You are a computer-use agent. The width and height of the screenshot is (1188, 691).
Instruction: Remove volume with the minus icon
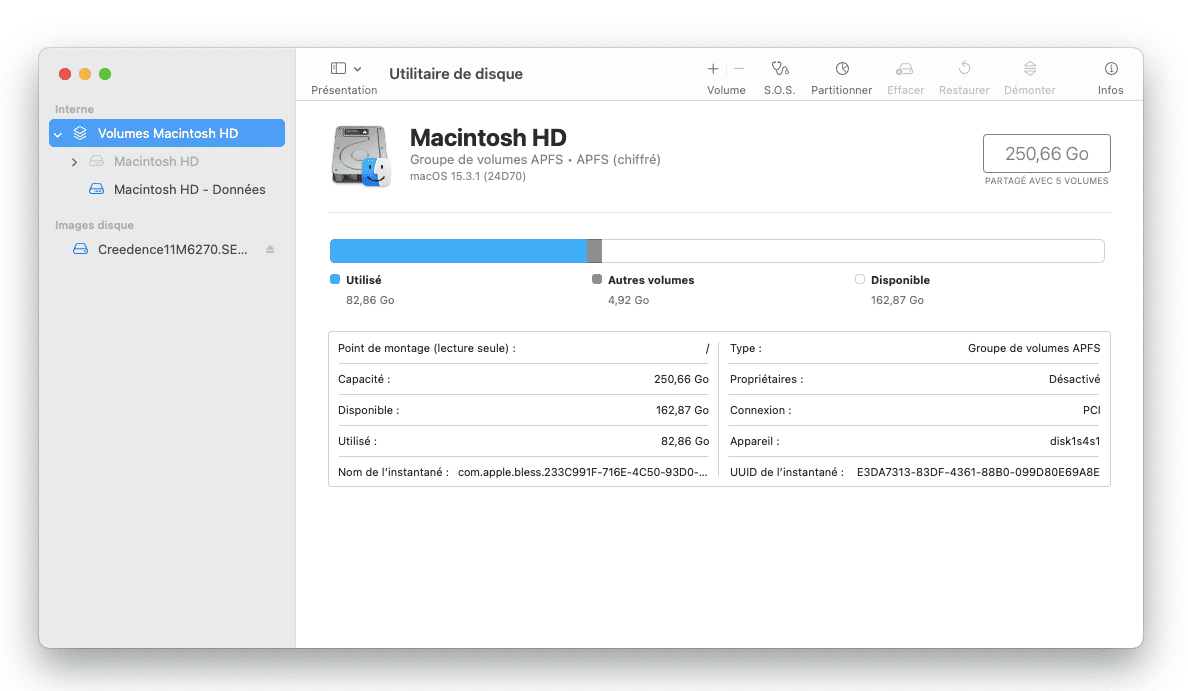coord(739,69)
